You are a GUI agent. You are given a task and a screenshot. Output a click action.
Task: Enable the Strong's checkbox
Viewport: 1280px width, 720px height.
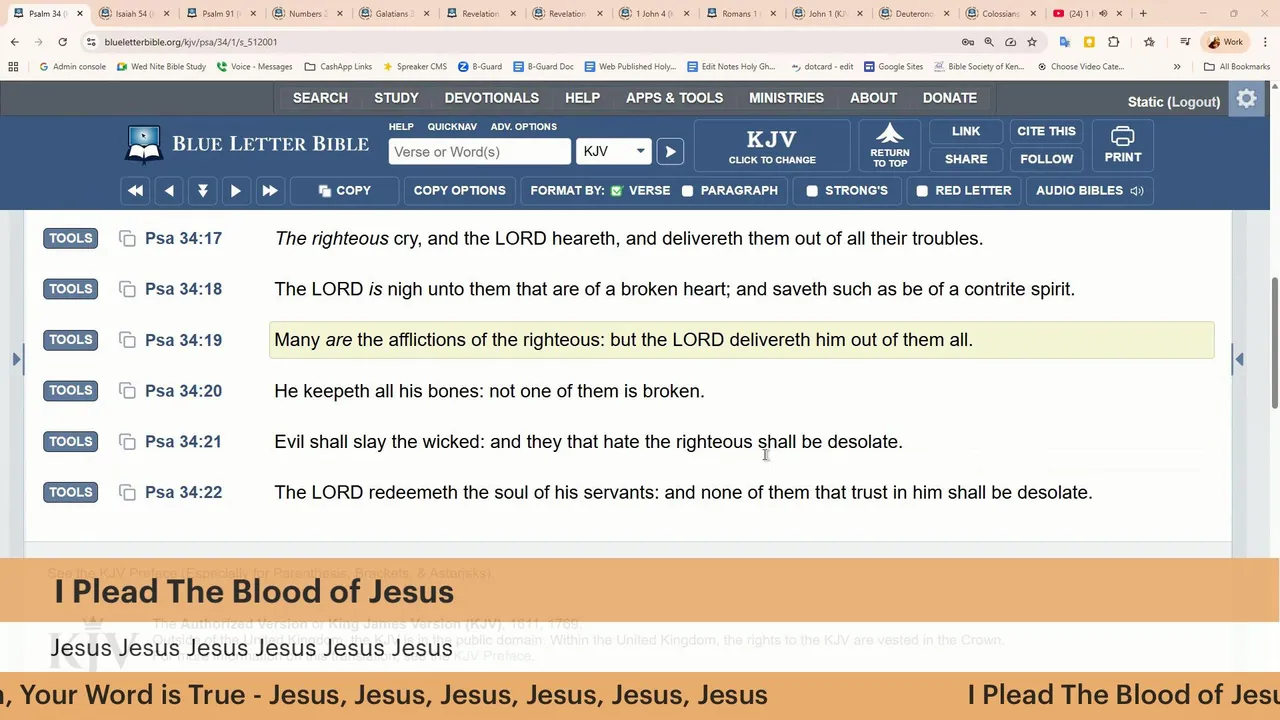pyautogui.click(x=812, y=190)
